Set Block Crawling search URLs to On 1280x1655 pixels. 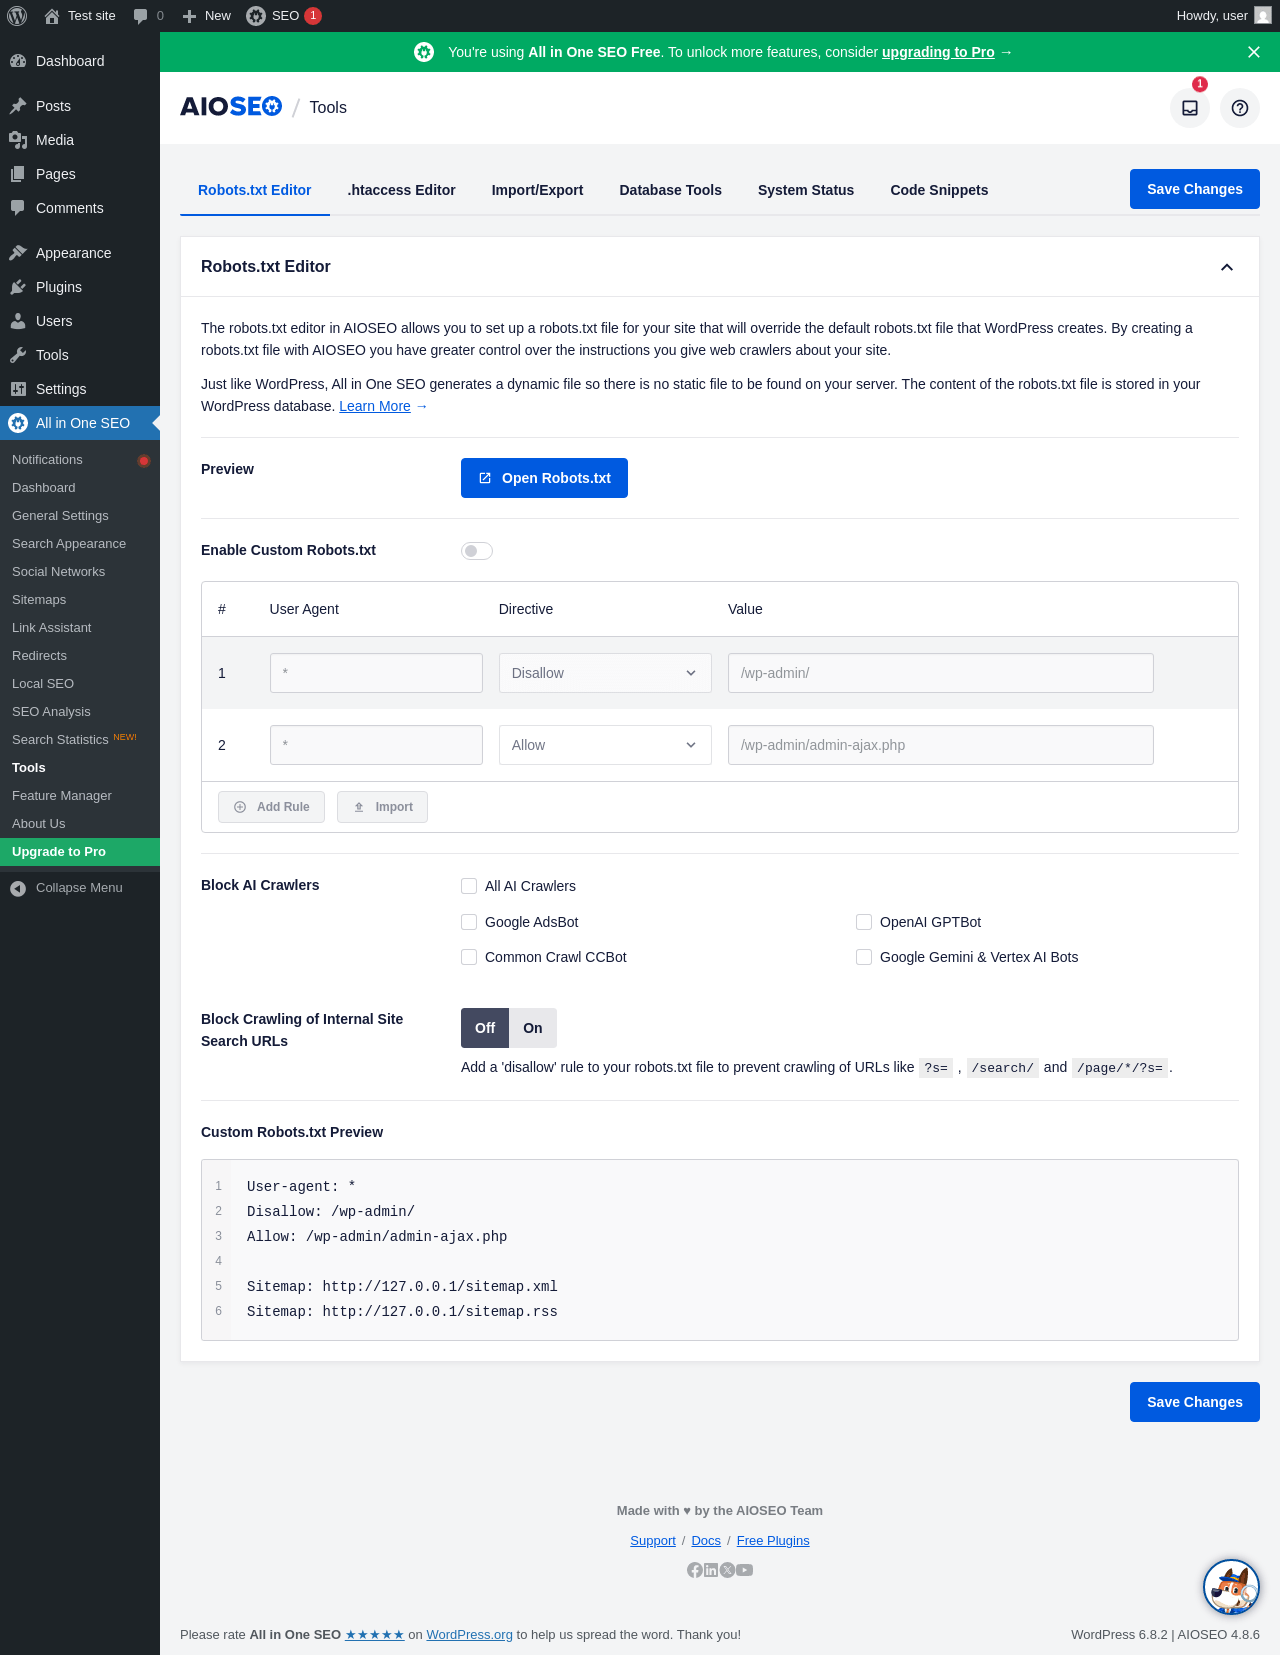click(x=533, y=1028)
